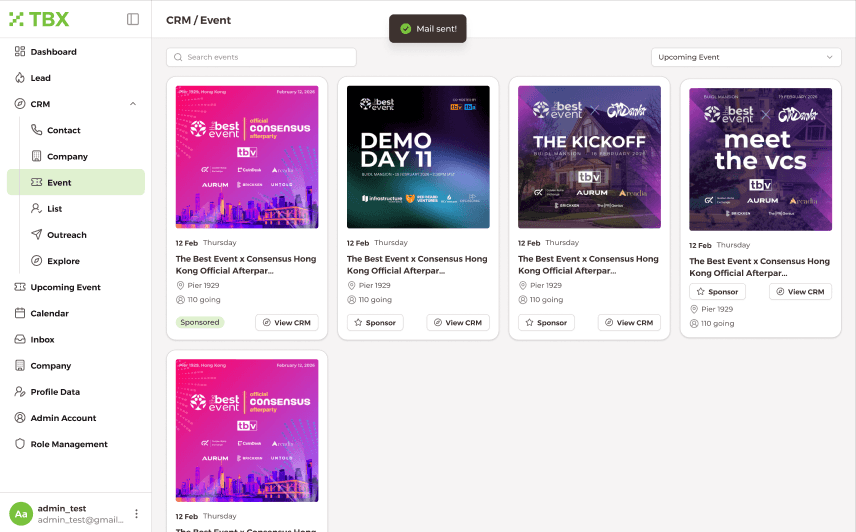856x532 pixels.
Task: Collapse the sidebar panel icon
Action: pos(133,19)
